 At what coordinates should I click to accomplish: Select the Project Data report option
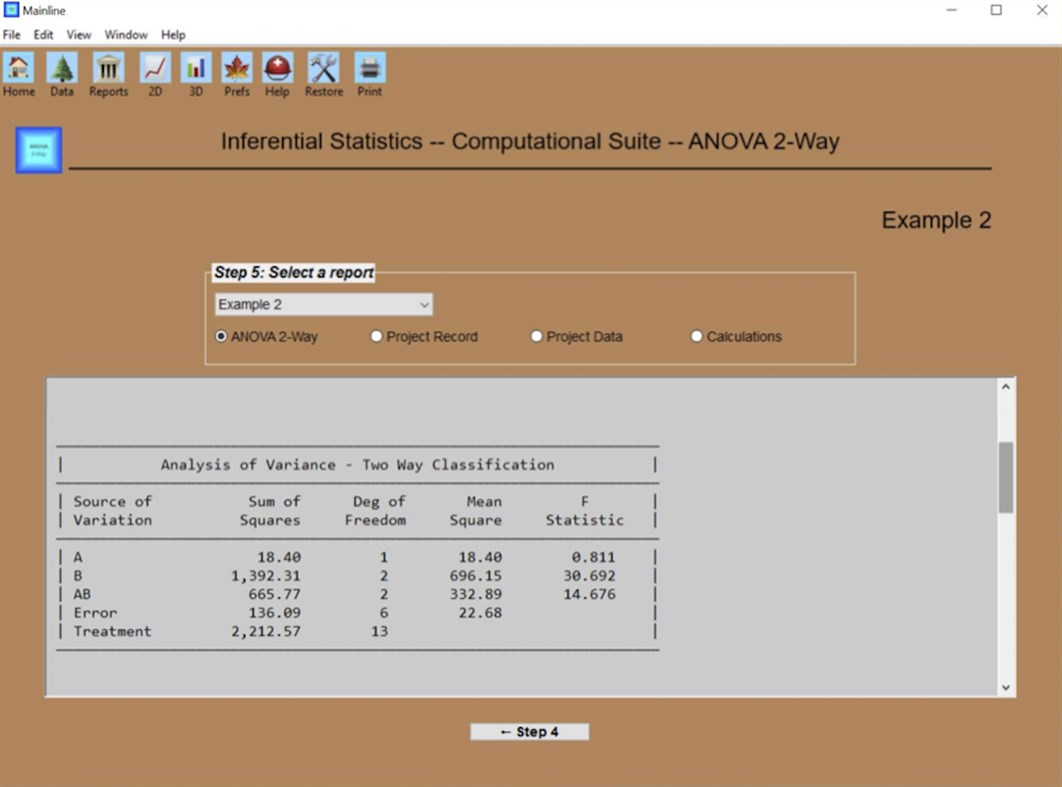click(536, 336)
